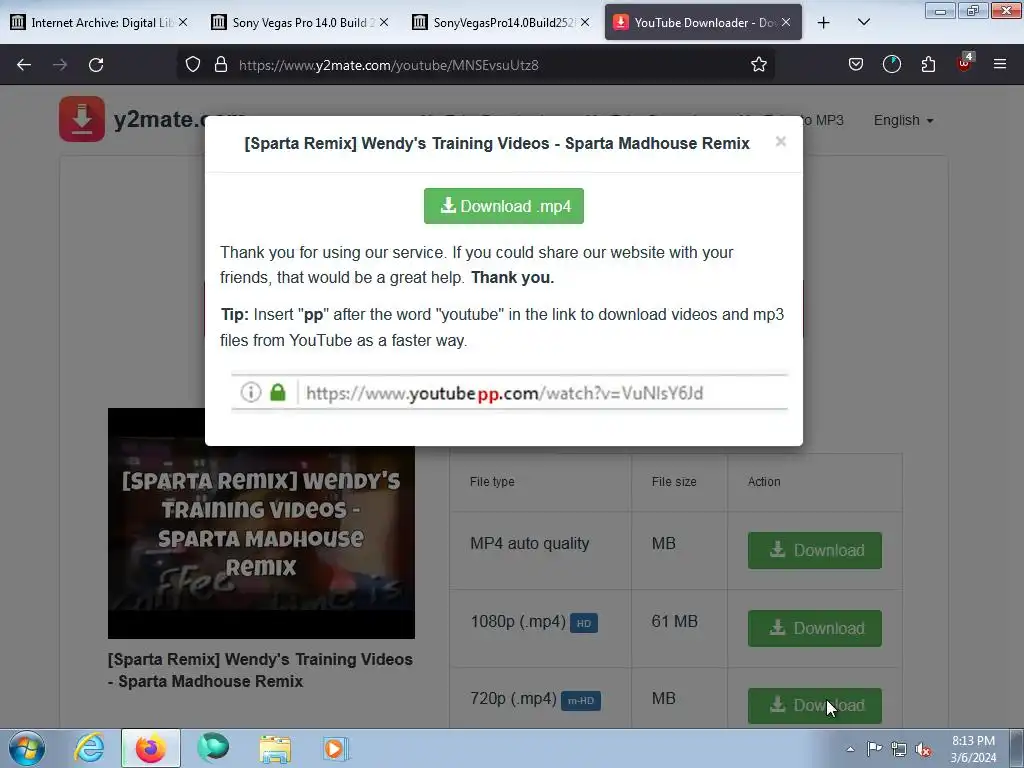Click the youtubepp.com example URL image
Screen dimensions: 1024x768
click(509, 392)
